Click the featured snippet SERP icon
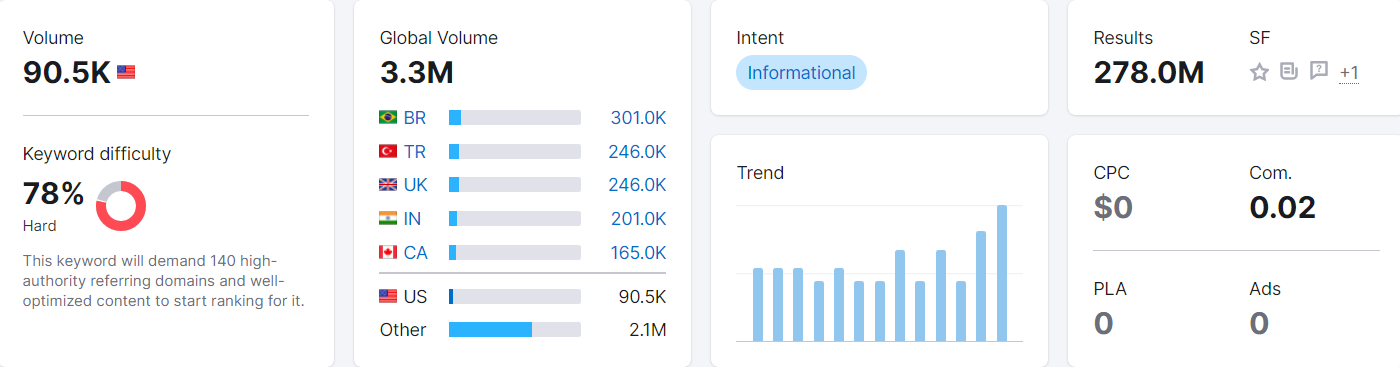 click(x=1289, y=71)
